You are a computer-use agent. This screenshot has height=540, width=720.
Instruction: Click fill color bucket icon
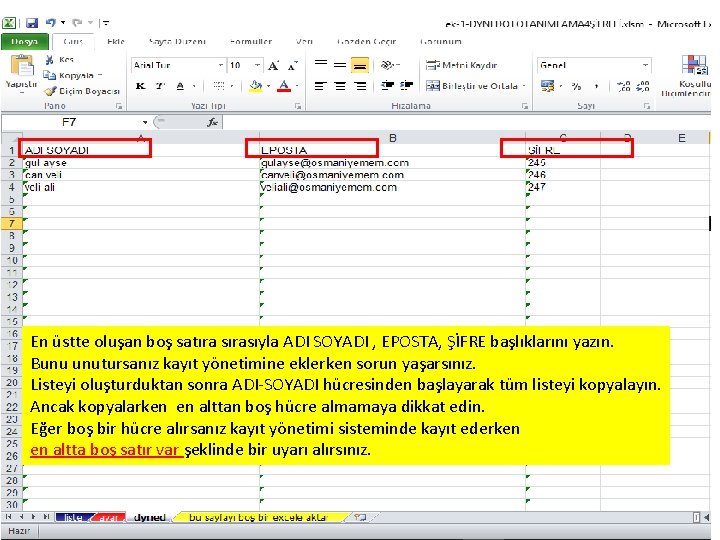pyautogui.click(x=255, y=86)
